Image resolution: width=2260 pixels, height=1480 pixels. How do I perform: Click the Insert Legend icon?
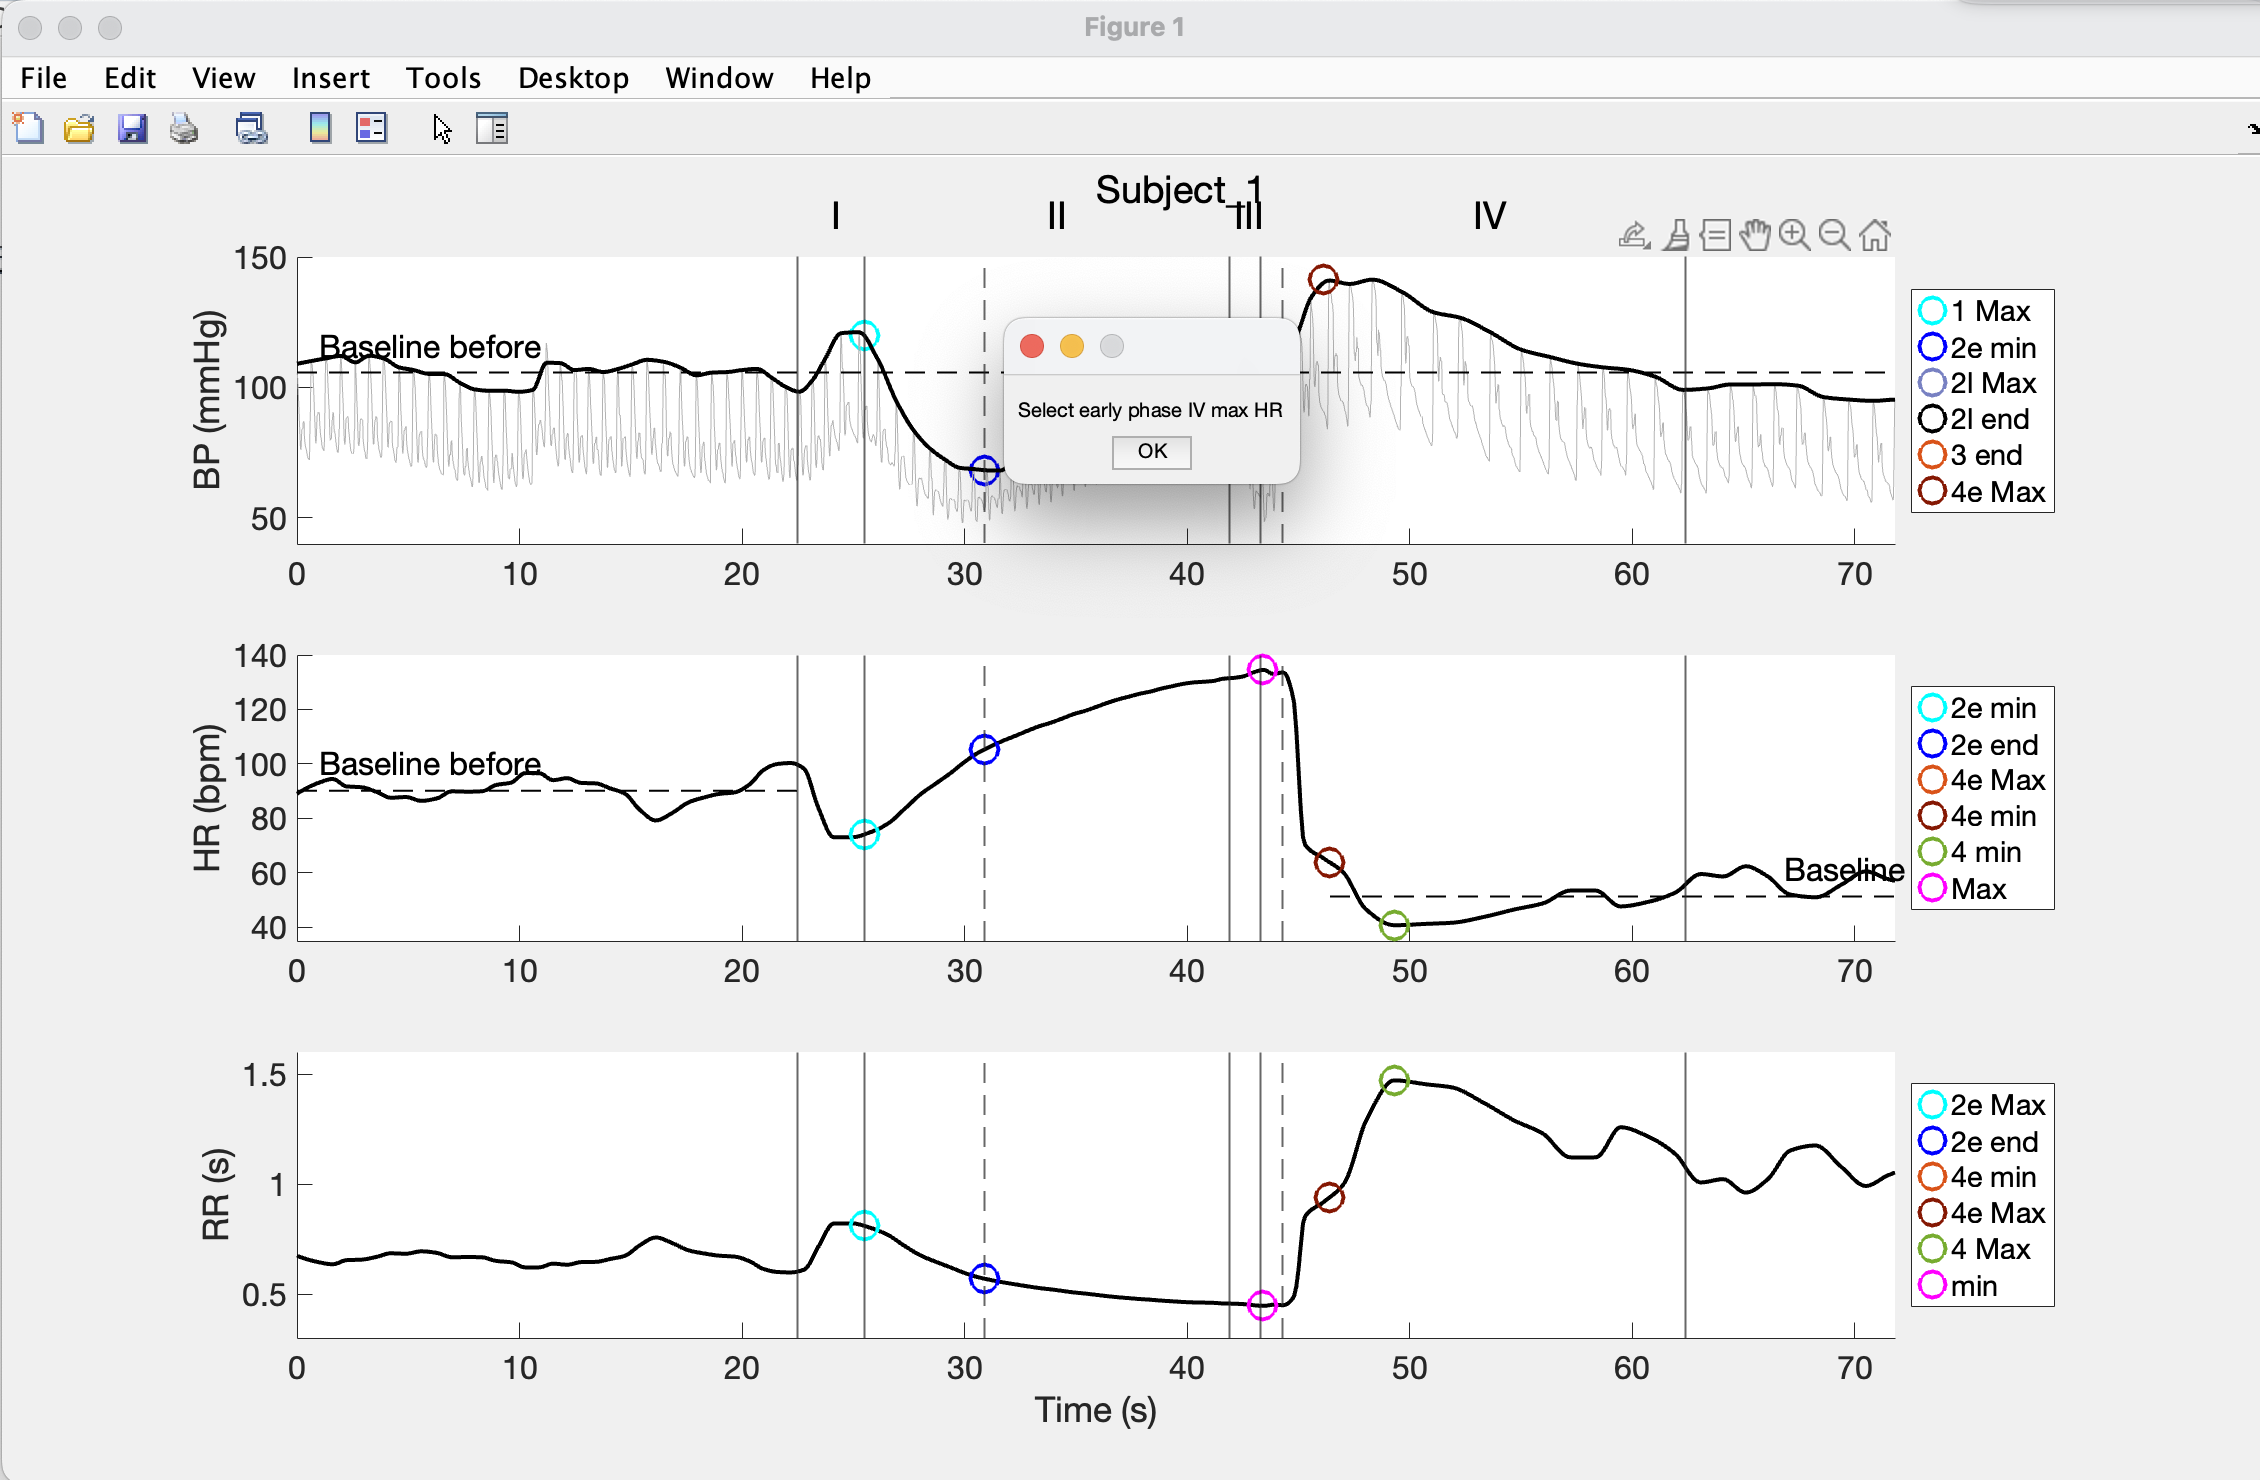371,129
